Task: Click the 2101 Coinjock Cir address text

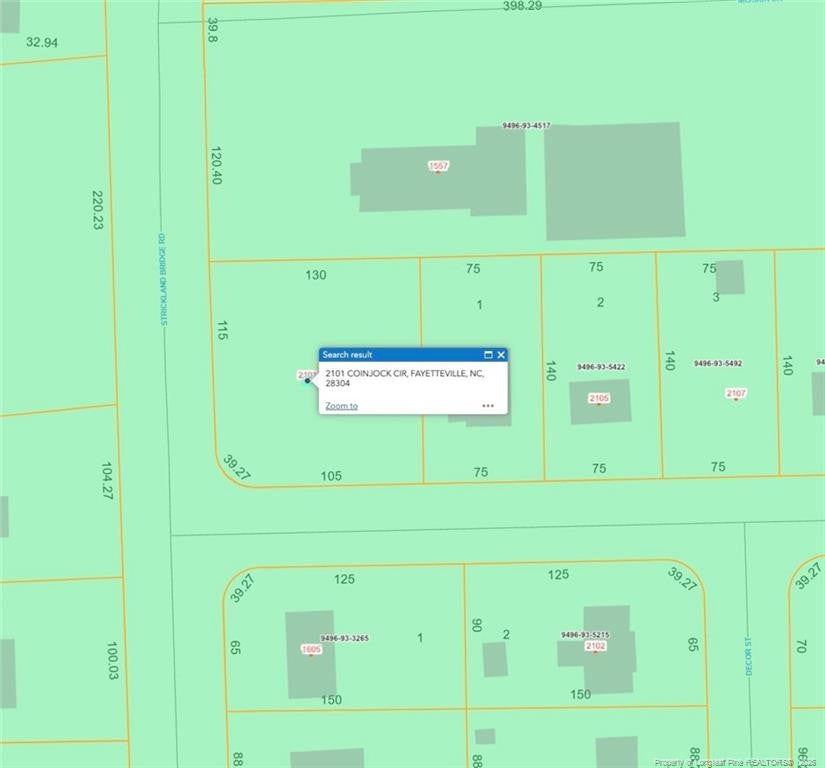Action: point(405,378)
